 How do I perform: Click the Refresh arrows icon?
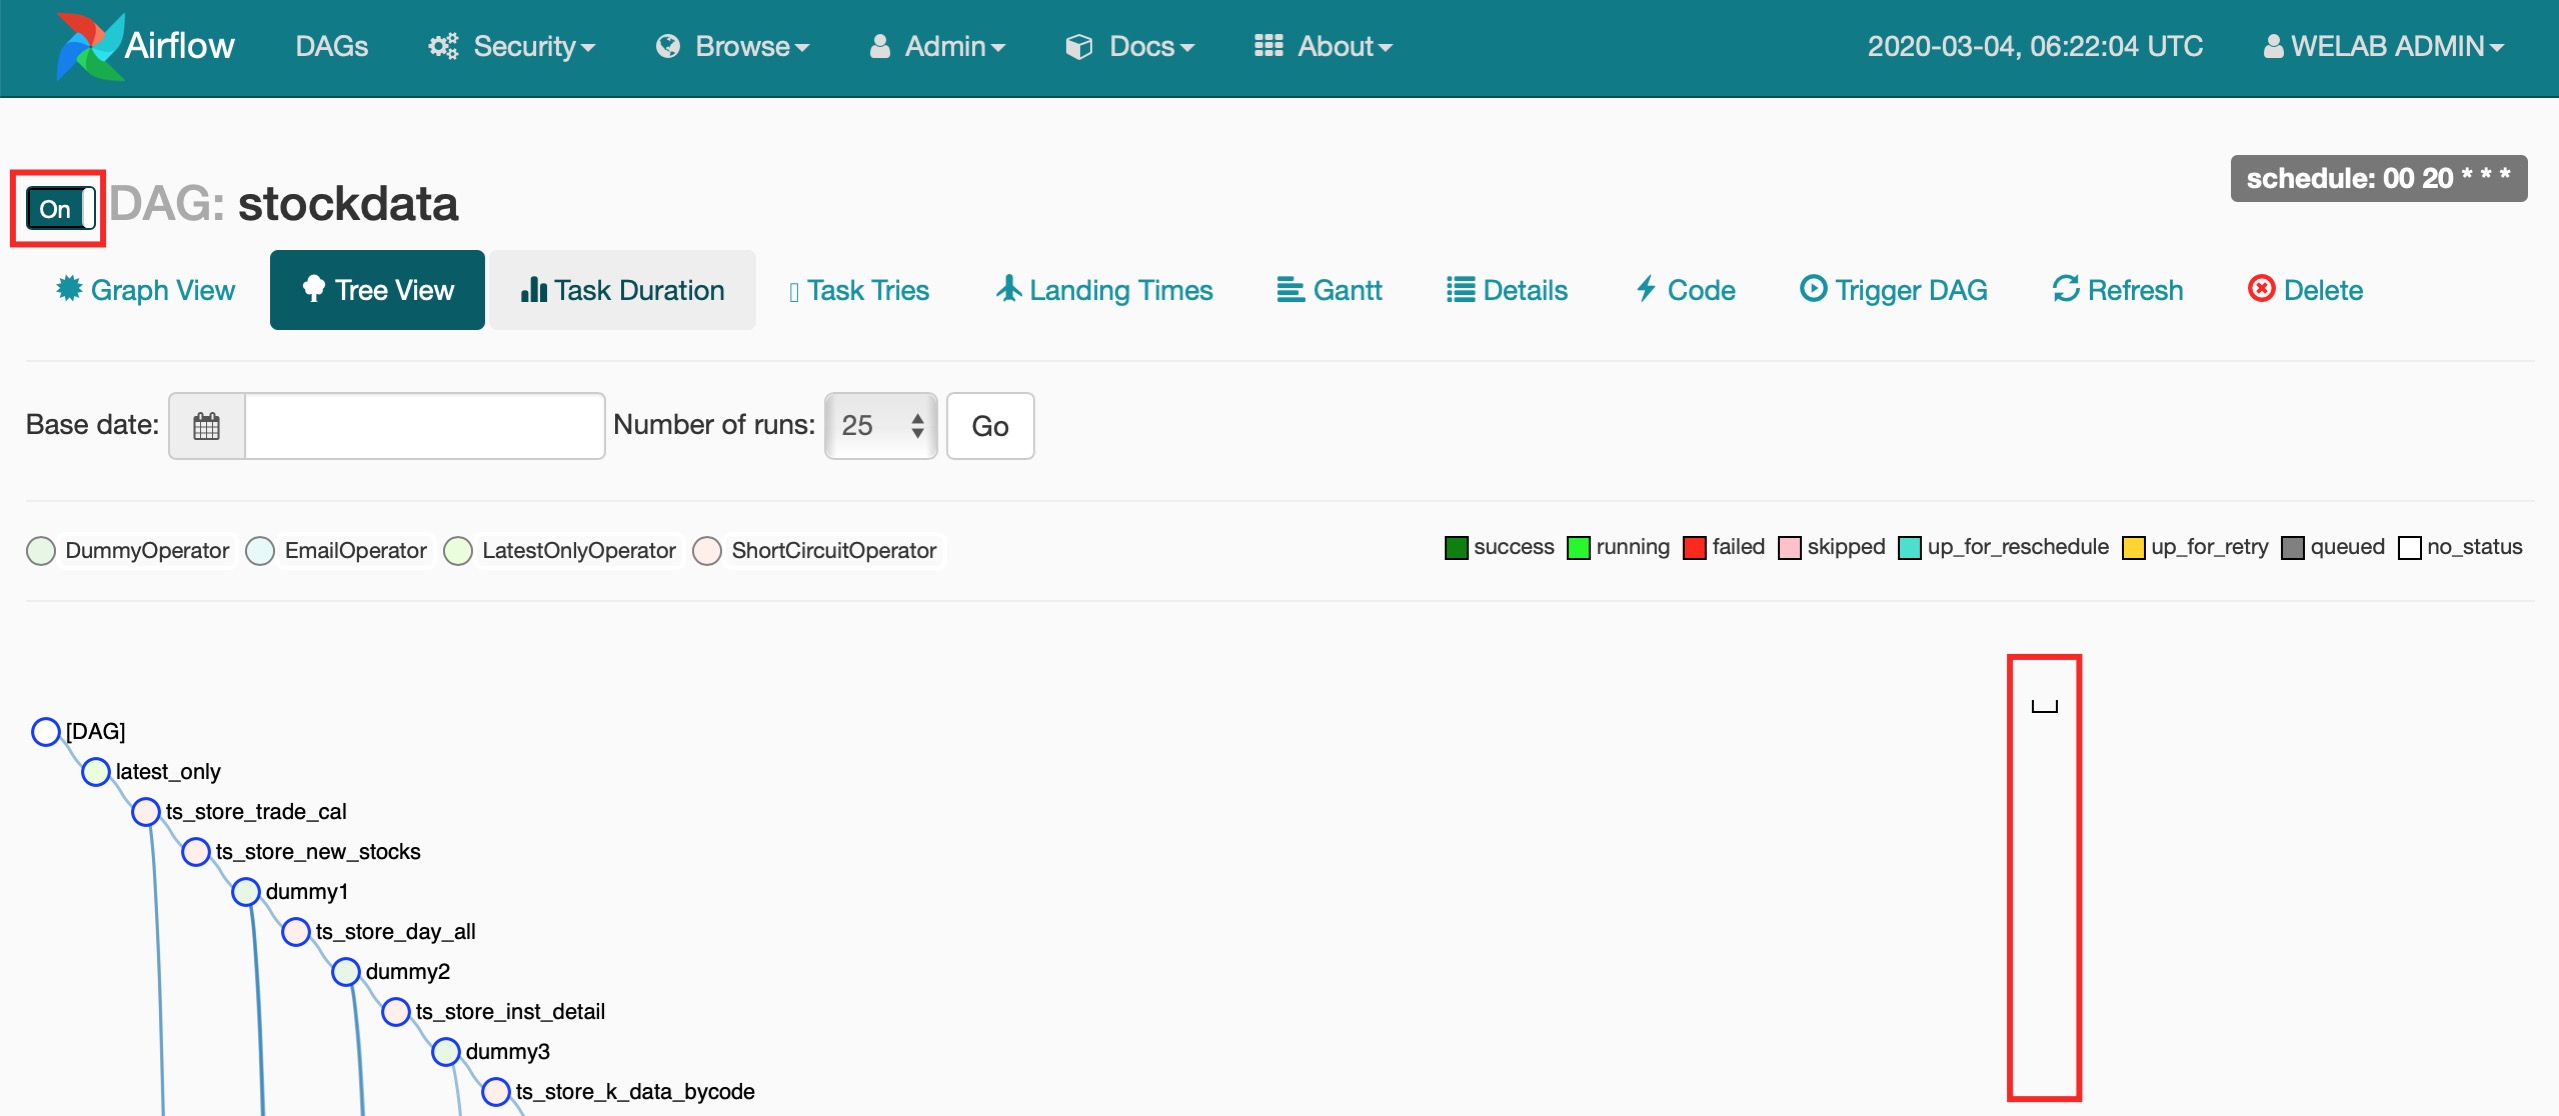click(x=2065, y=289)
